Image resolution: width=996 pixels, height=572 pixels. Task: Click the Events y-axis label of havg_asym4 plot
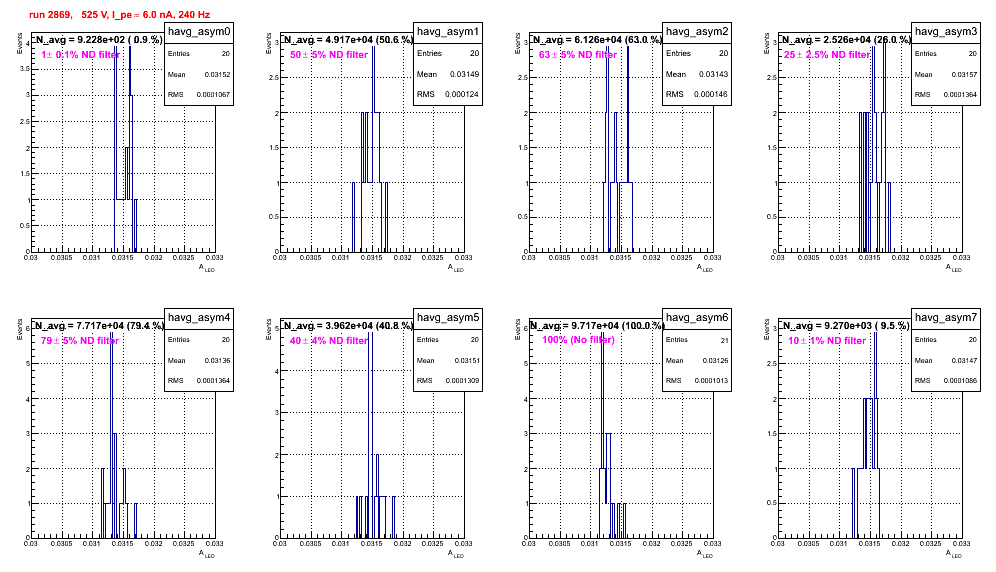pos(18,328)
